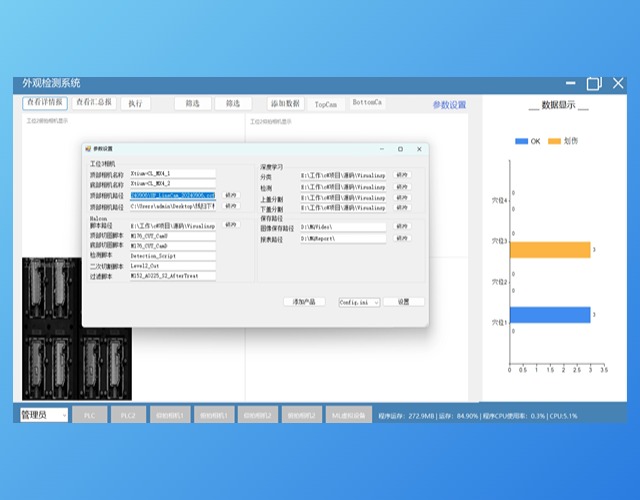
Task: Click the orange 划伤 legend swatch
Action: (556, 141)
